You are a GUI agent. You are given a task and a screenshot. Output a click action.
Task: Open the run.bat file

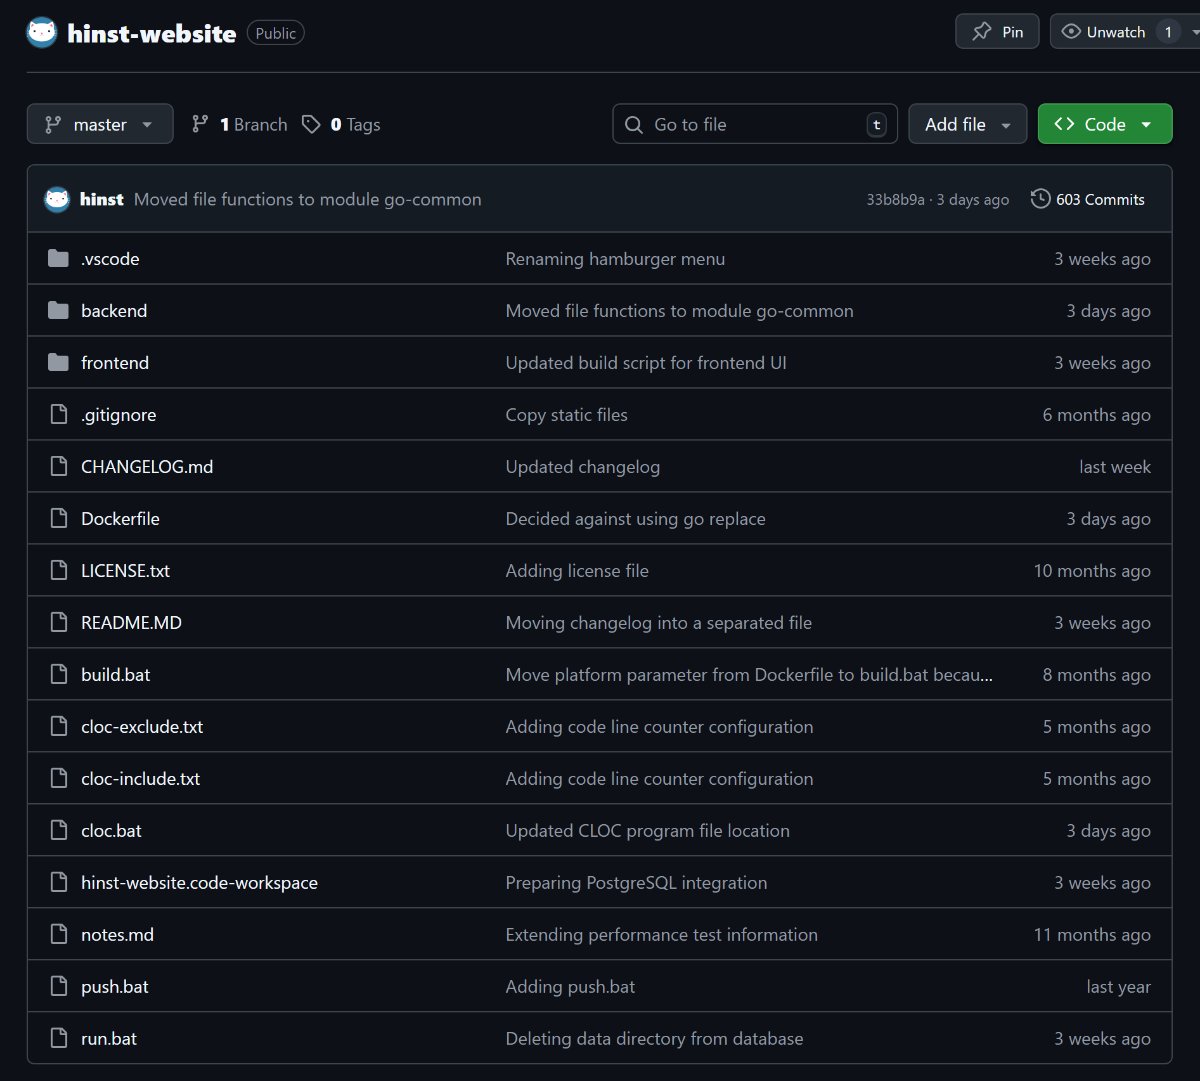[x=109, y=1039]
